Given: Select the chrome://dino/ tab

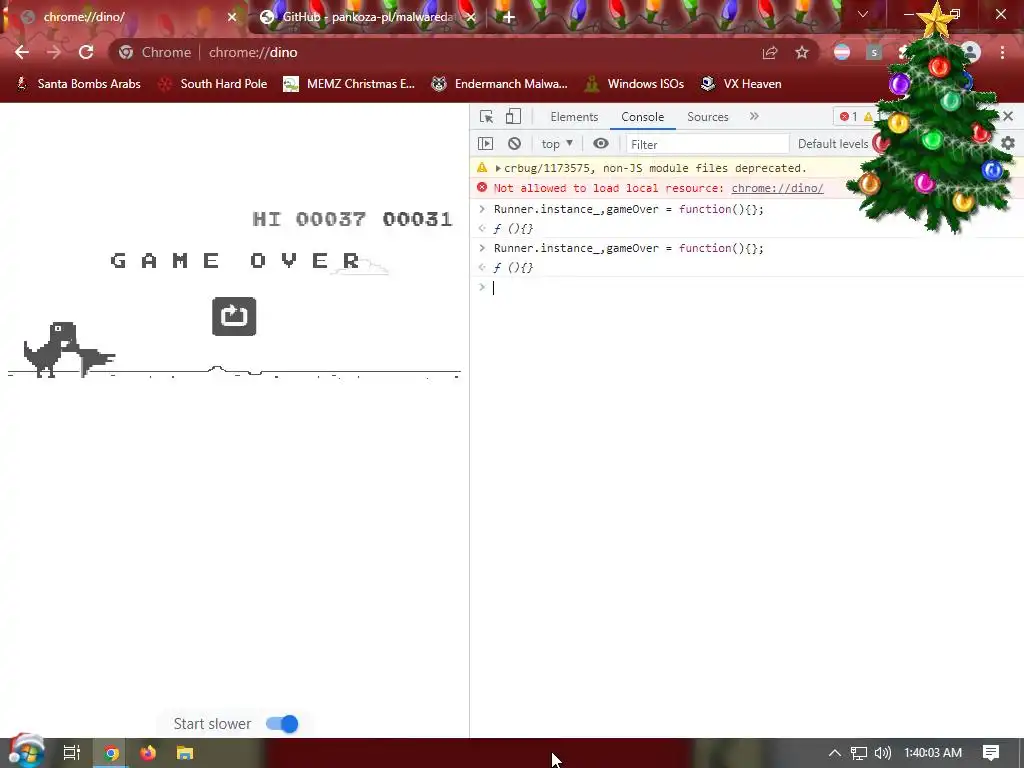Looking at the screenshot, I should pos(124,17).
